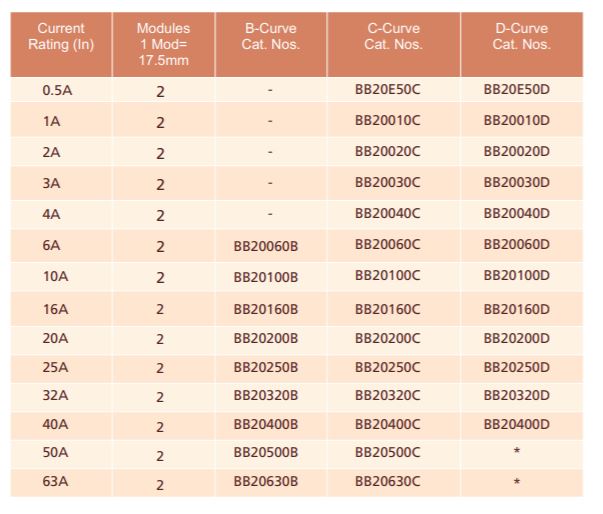
Task: Select the 32A current rating cell
Action: 56,394
